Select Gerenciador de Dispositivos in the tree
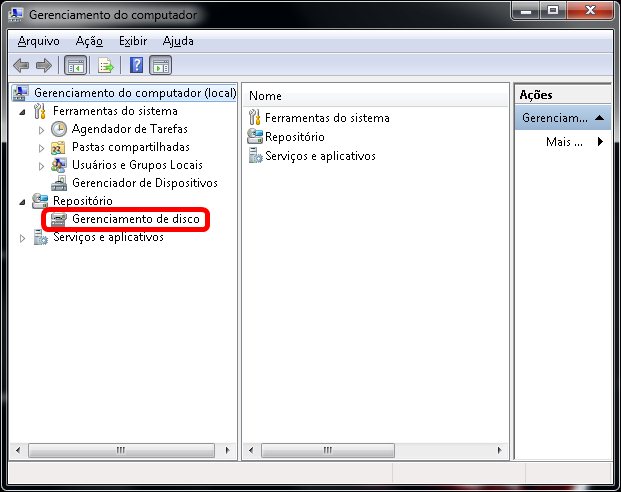 (x=145, y=183)
